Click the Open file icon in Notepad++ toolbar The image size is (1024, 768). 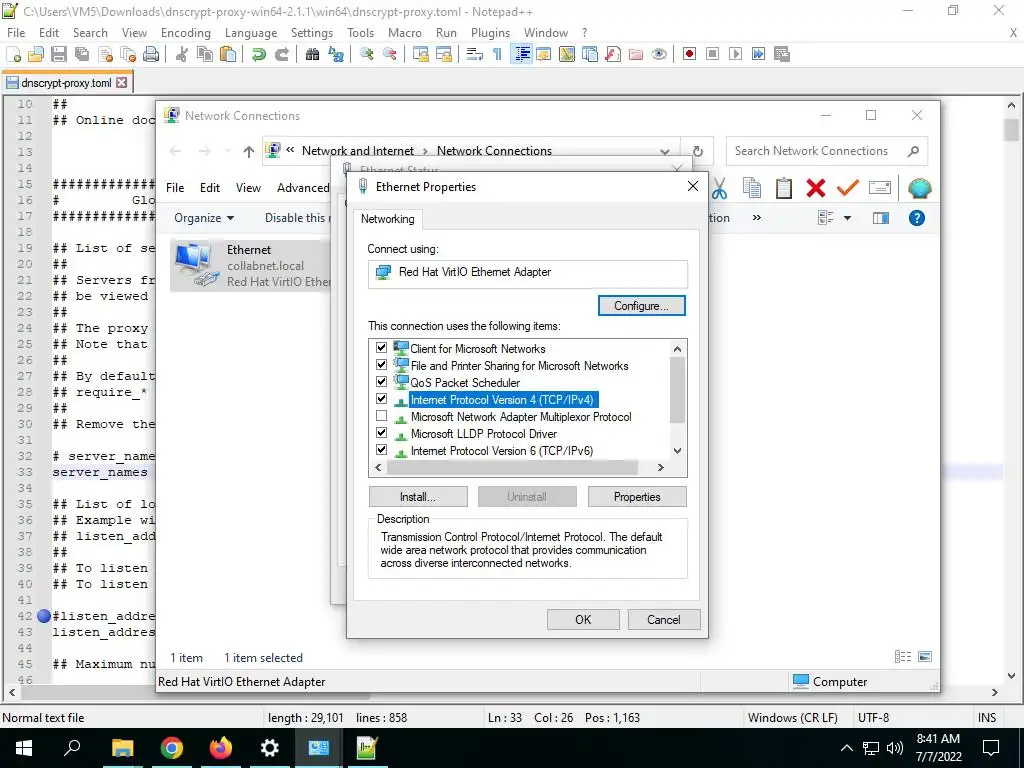click(36, 54)
